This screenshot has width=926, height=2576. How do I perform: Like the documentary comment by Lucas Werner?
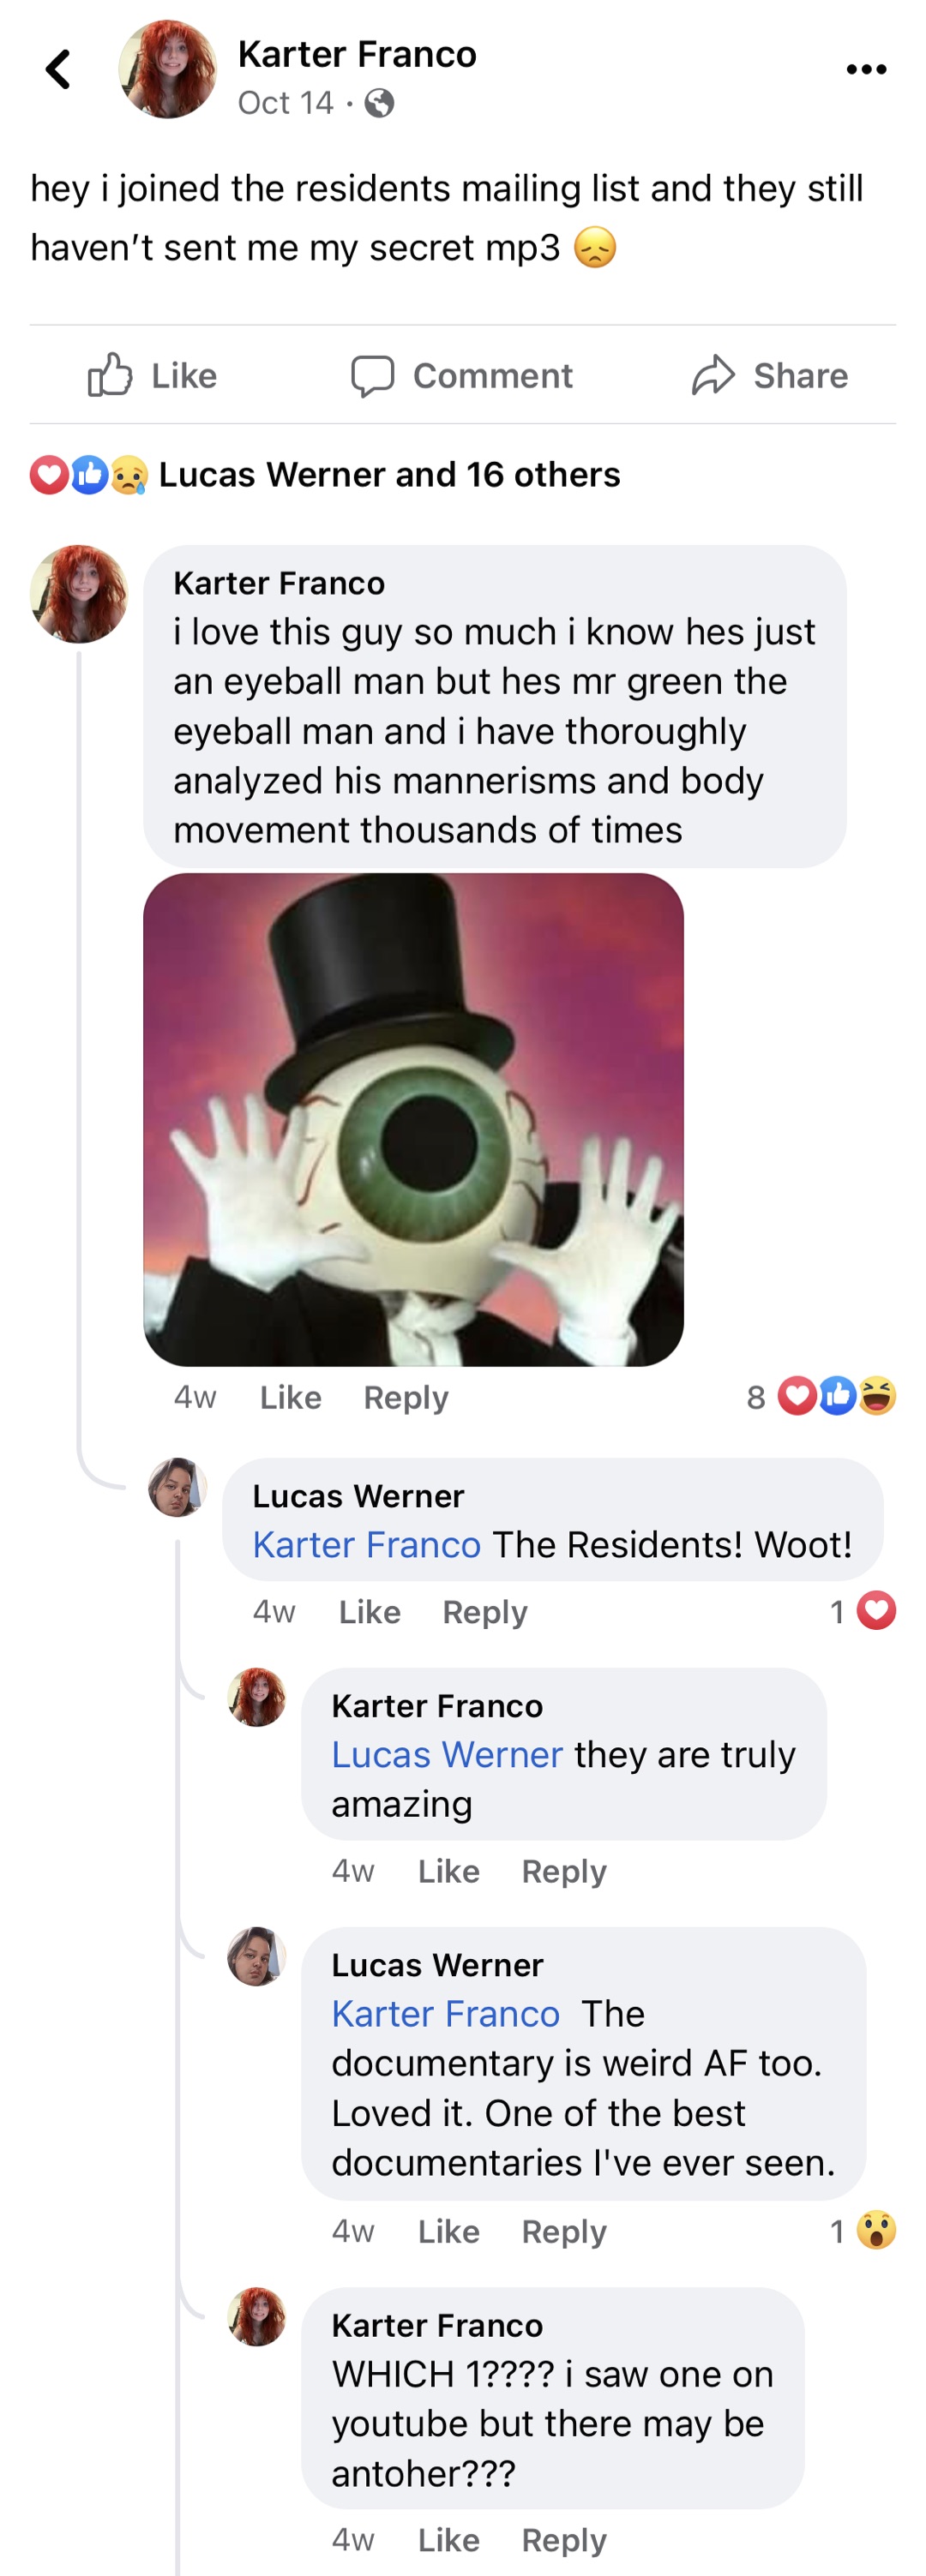[x=448, y=2231]
